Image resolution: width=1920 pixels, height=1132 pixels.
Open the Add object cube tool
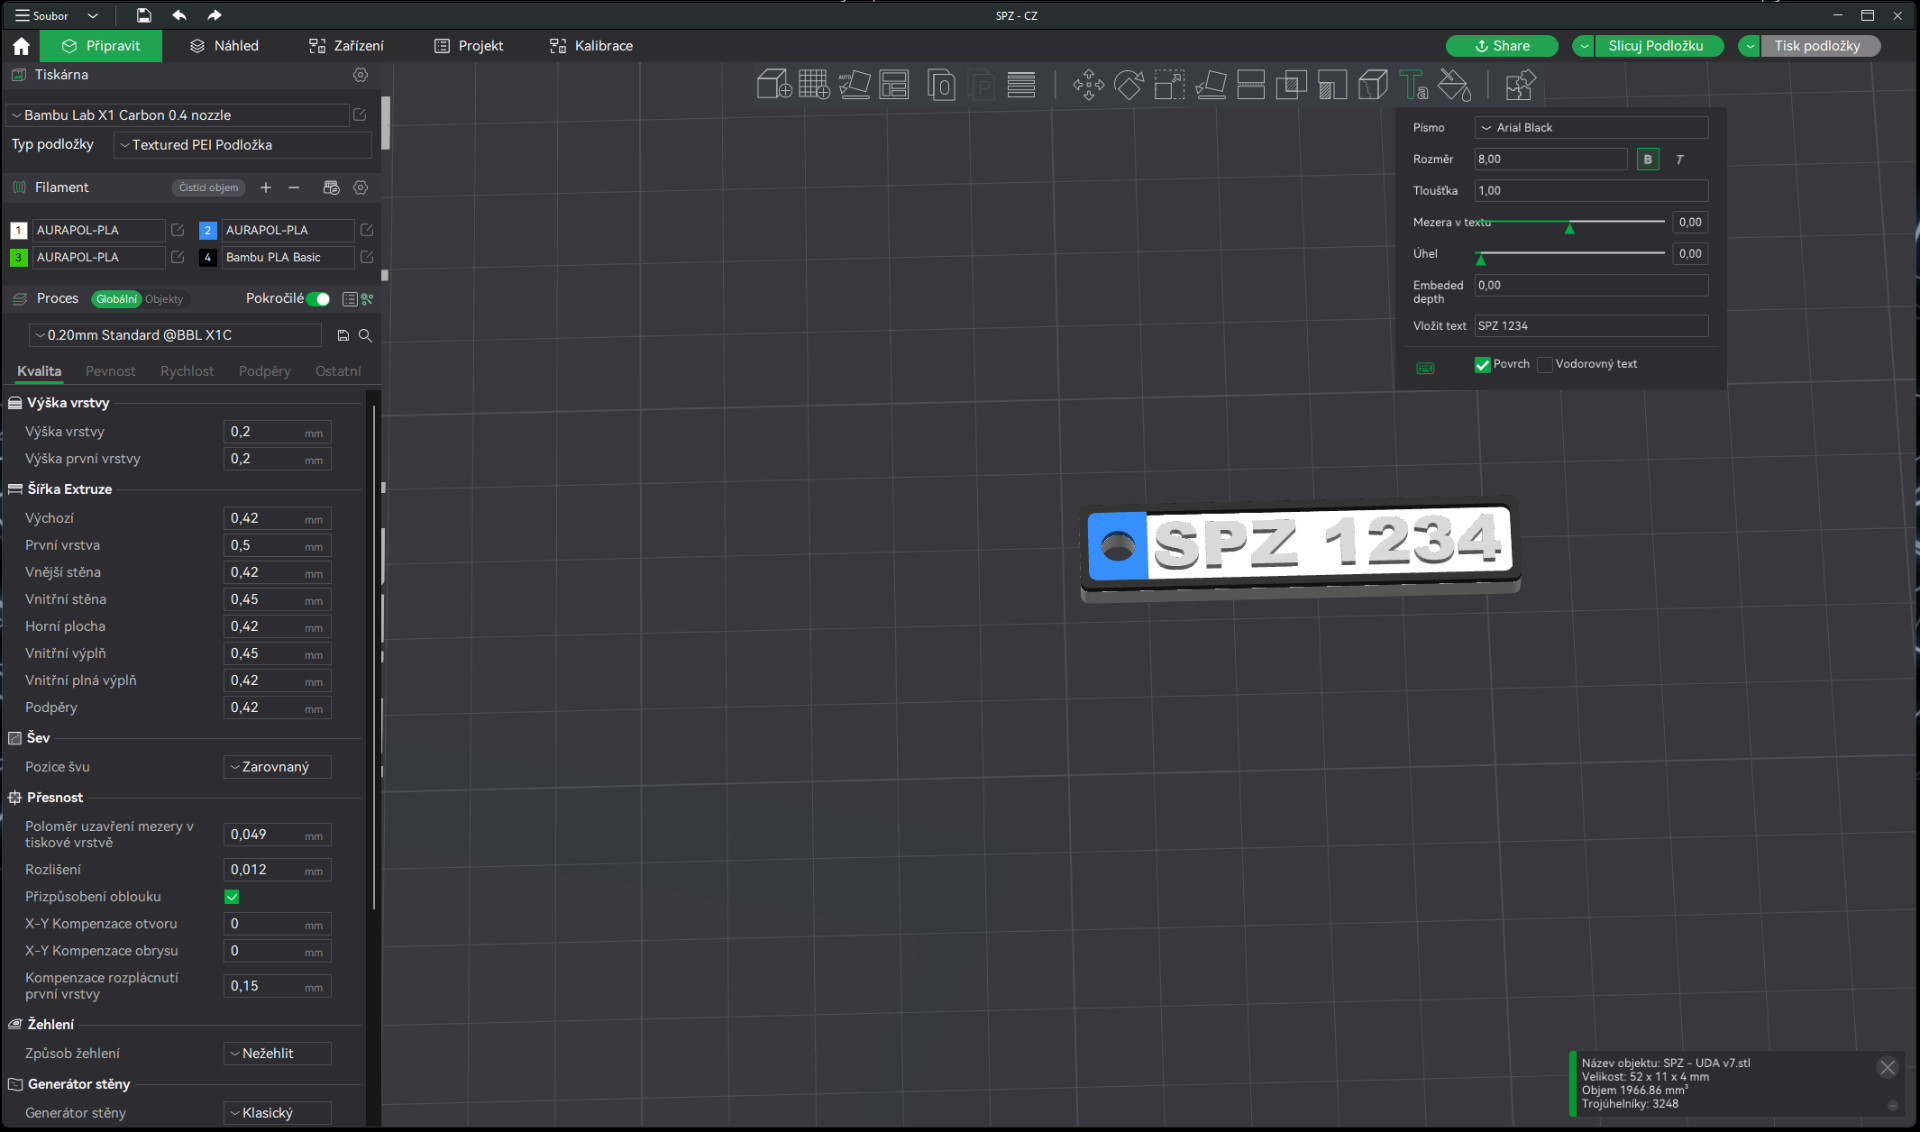pyautogui.click(x=774, y=85)
